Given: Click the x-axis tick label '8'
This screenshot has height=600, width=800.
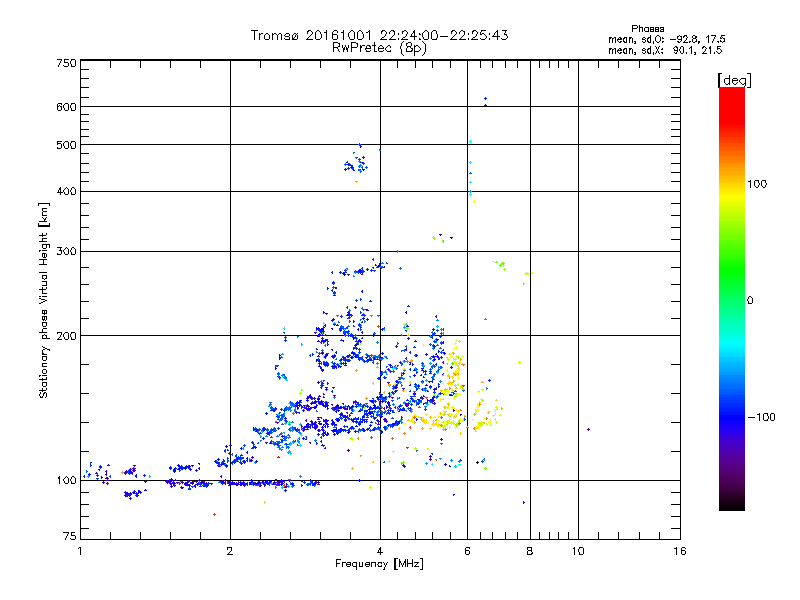Looking at the screenshot, I should (x=530, y=551).
